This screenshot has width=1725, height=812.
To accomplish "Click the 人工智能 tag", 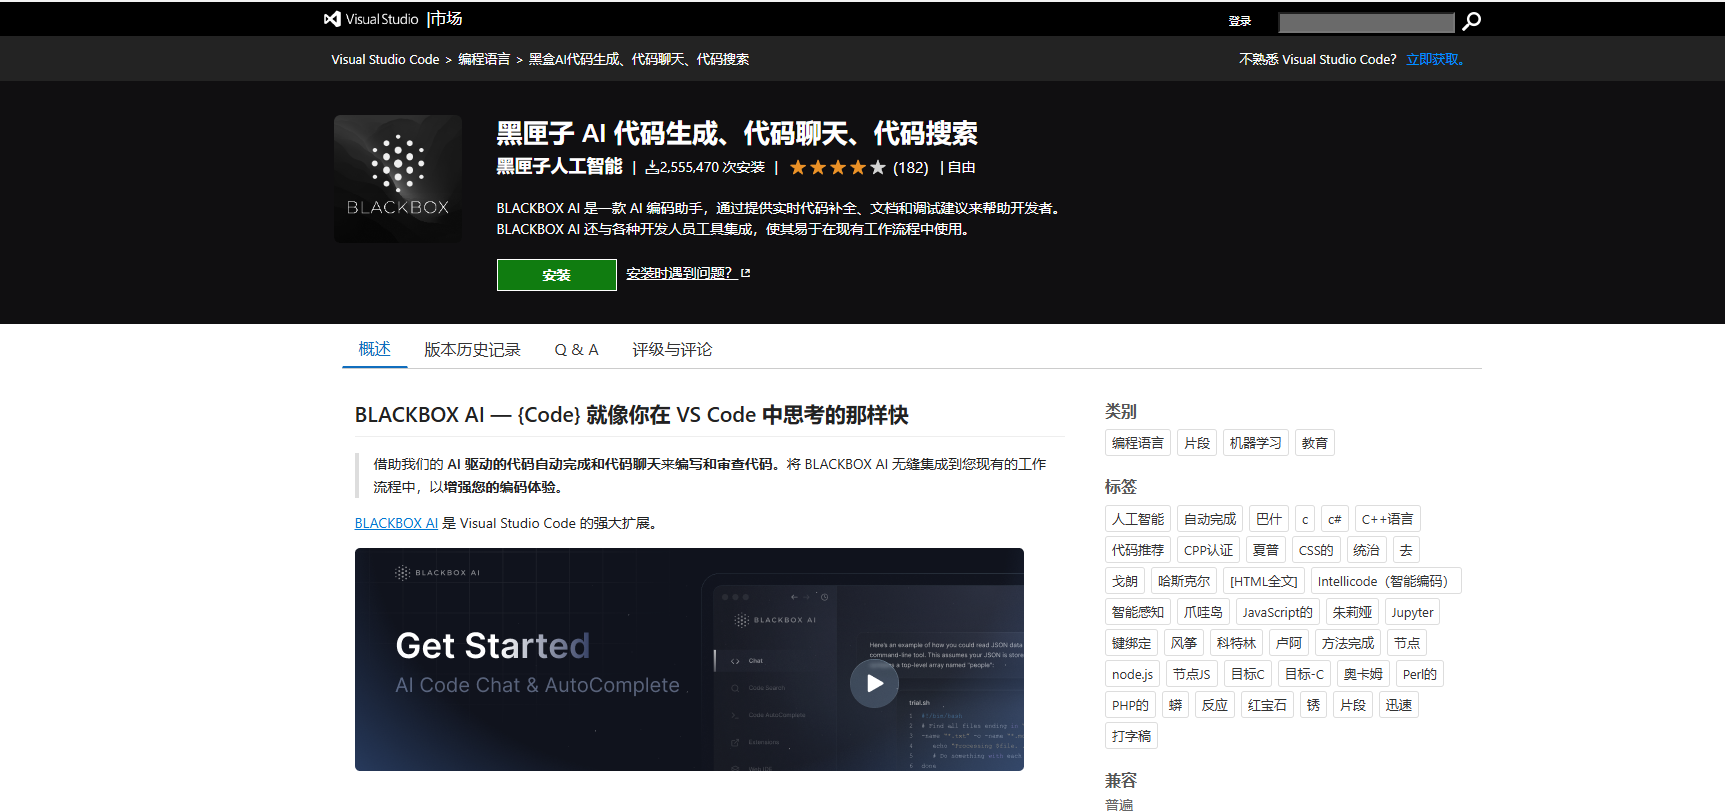I will pyautogui.click(x=1138, y=519).
